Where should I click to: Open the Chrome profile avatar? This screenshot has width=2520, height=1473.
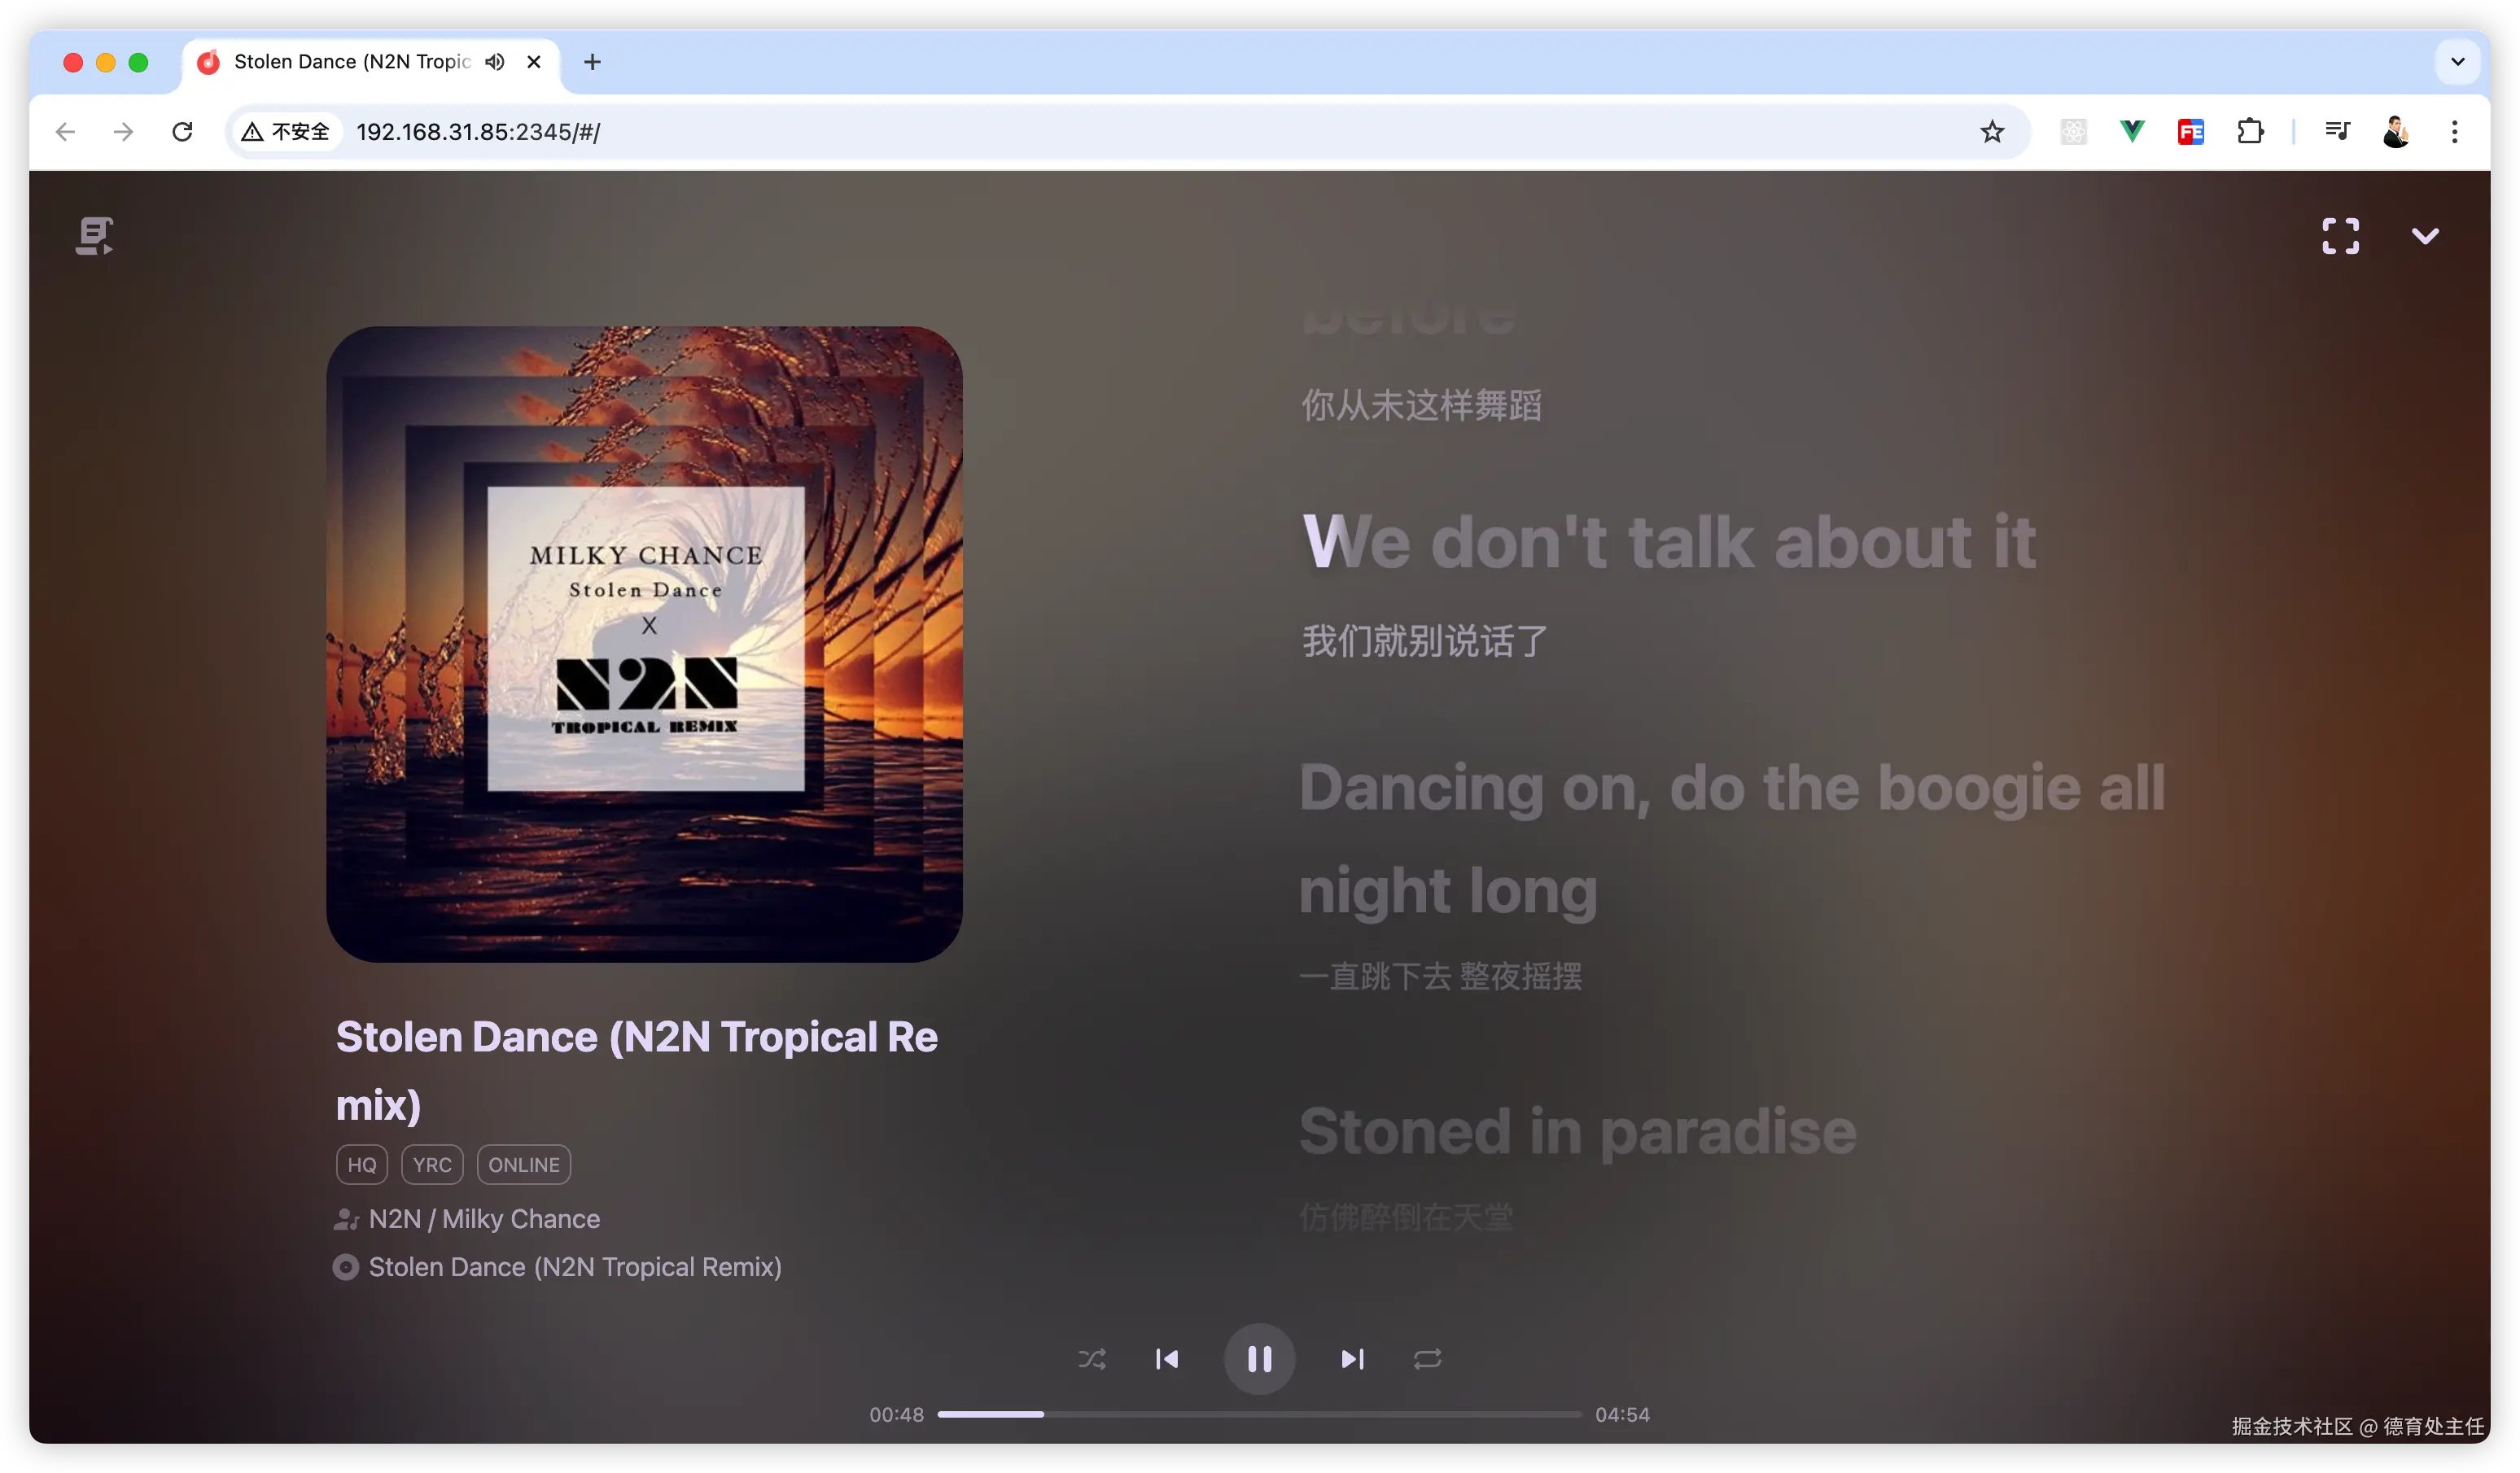(x=2396, y=131)
